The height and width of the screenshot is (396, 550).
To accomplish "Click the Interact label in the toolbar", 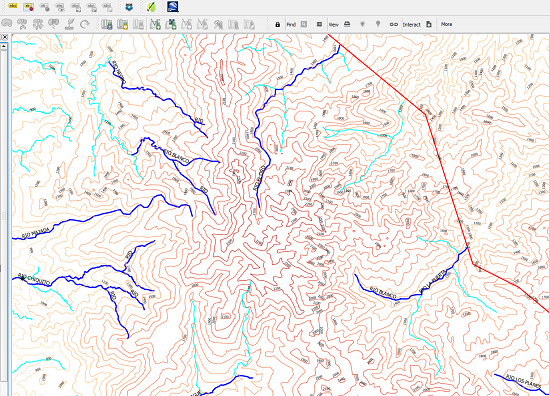I will click(x=411, y=25).
